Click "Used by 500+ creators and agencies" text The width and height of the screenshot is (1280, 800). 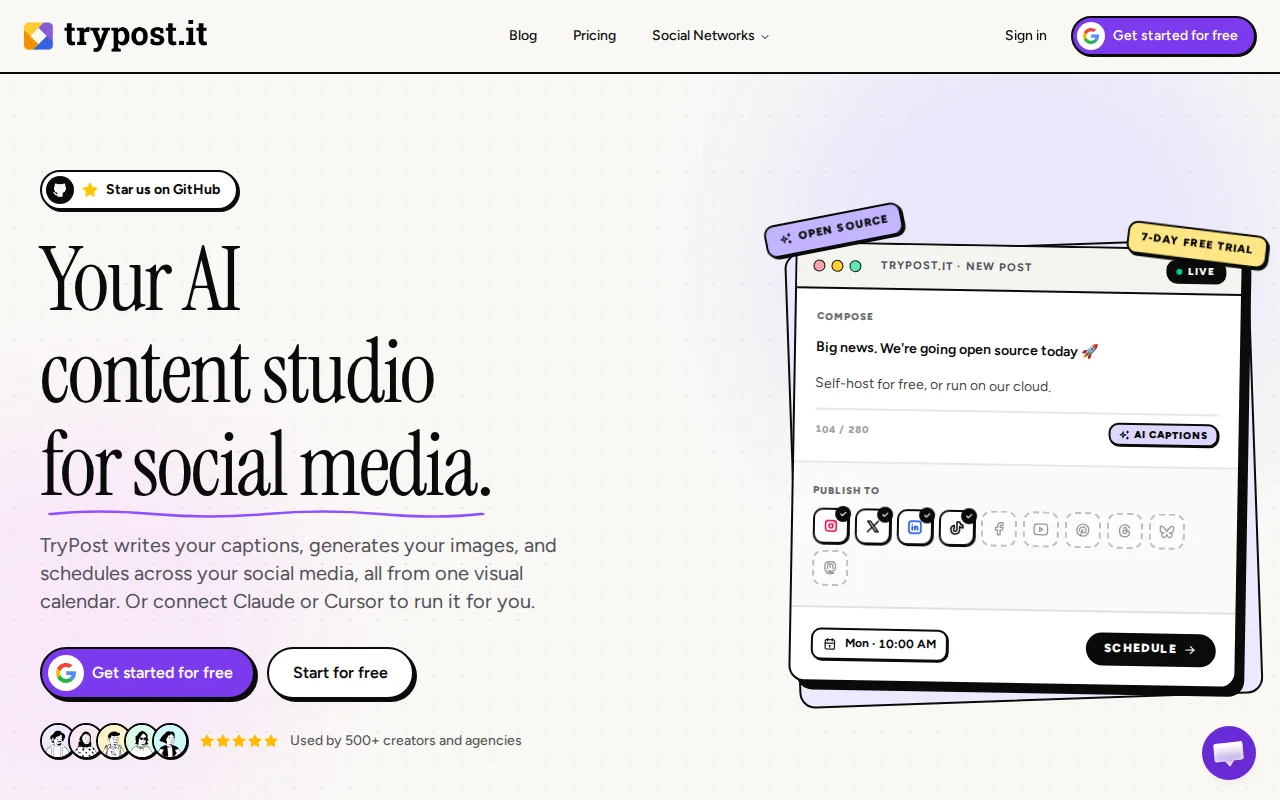[406, 741]
